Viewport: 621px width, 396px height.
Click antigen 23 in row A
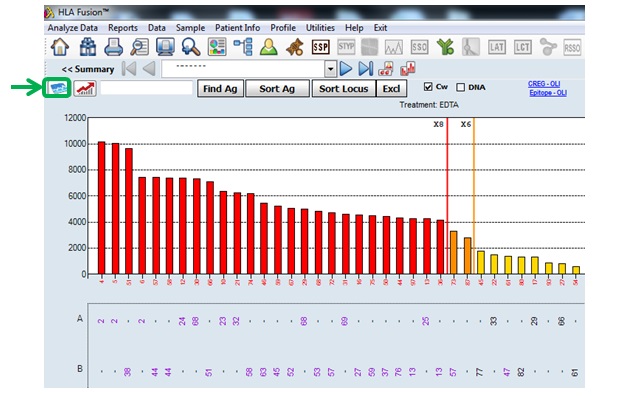click(223, 321)
